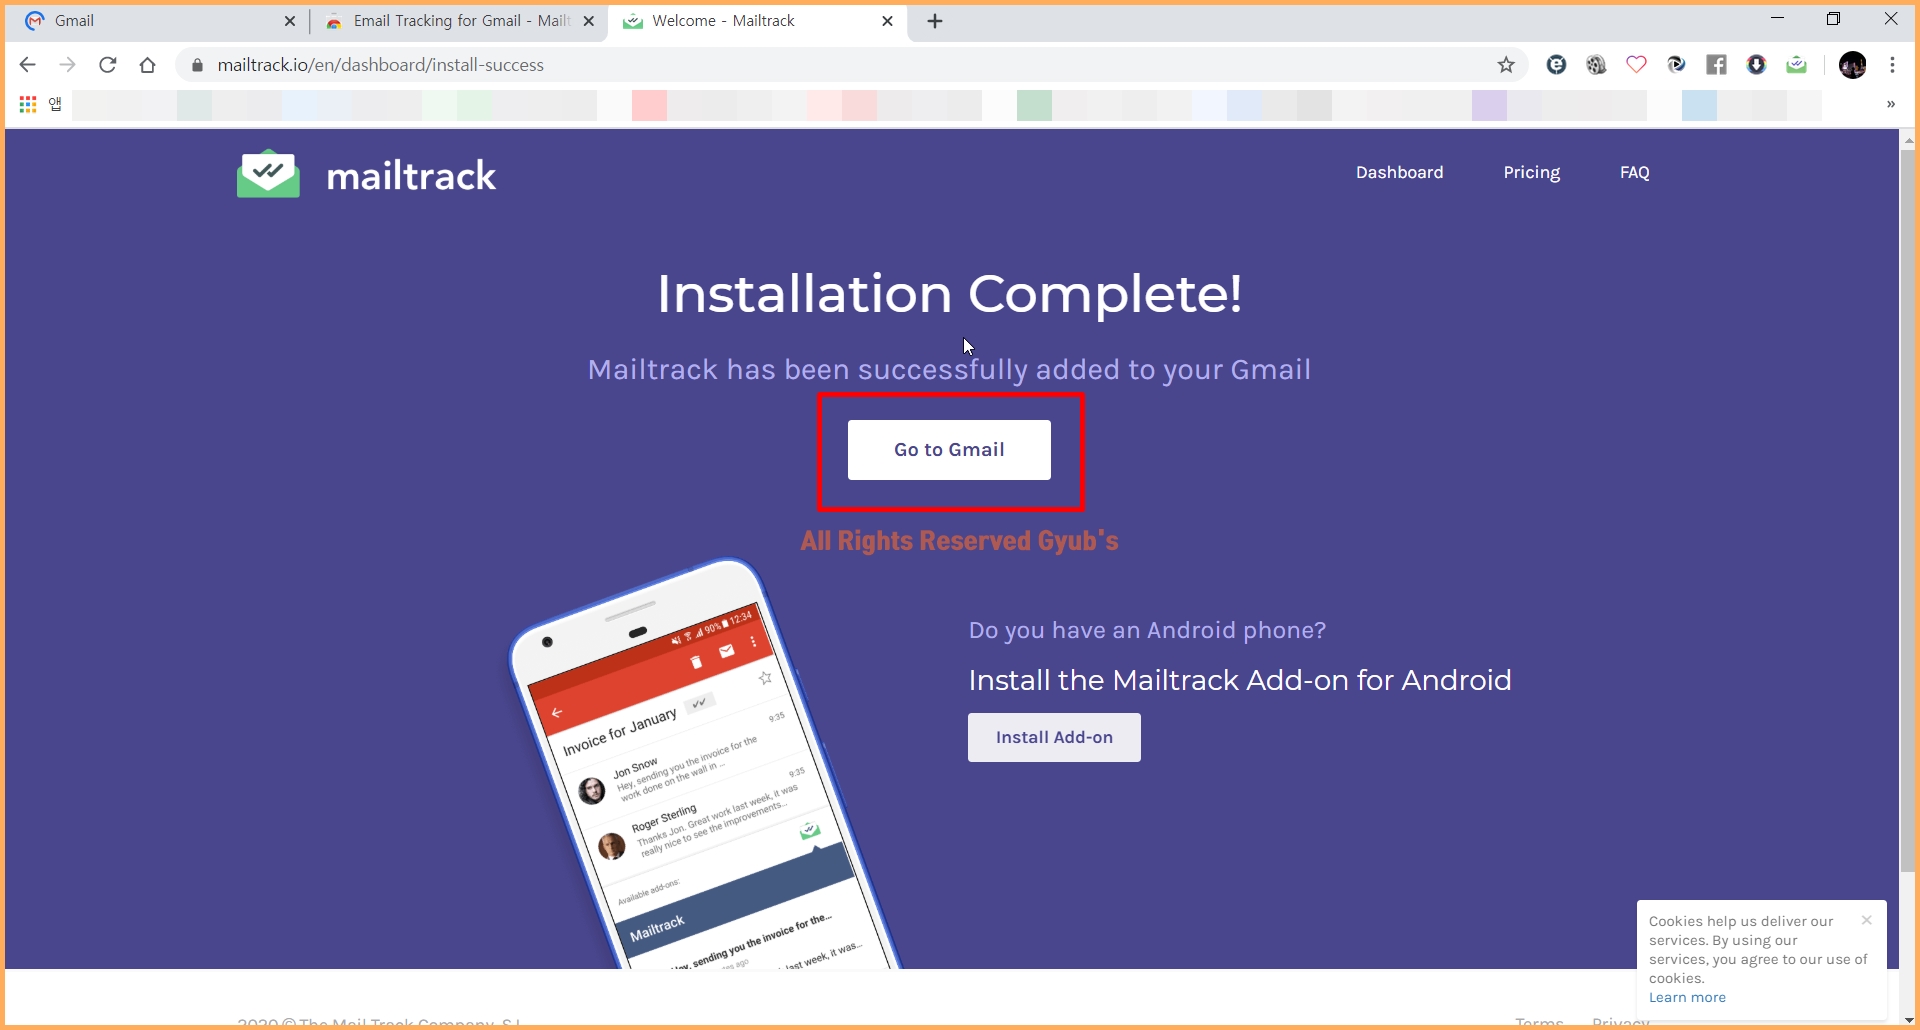This screenshot has height=1030, width=1920.
Task: Open Learn more cookie link
Action: (1687, 997)
